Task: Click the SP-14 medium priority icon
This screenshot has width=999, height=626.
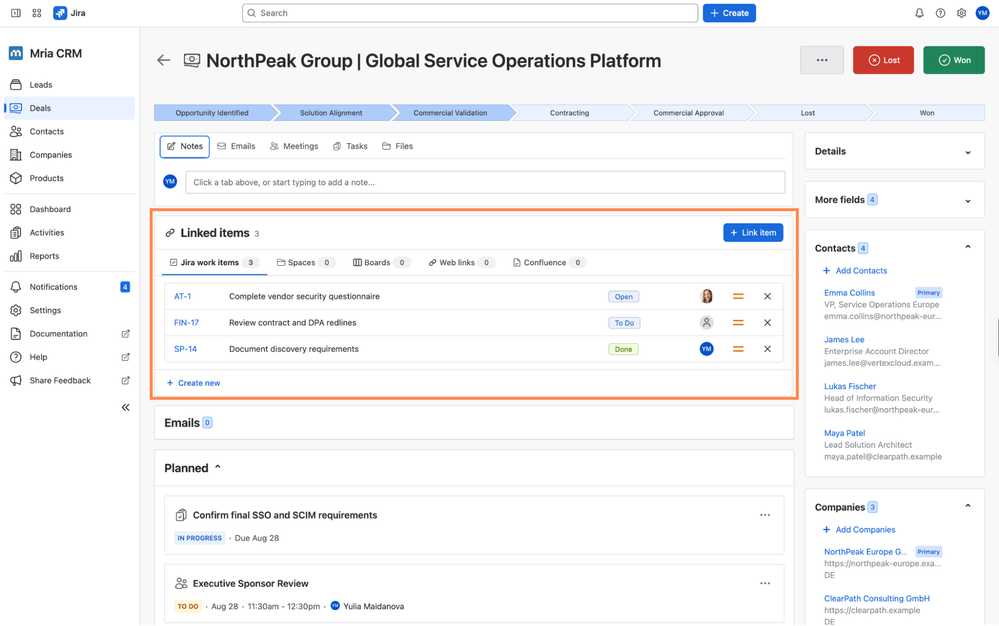Action: [738, 349]
